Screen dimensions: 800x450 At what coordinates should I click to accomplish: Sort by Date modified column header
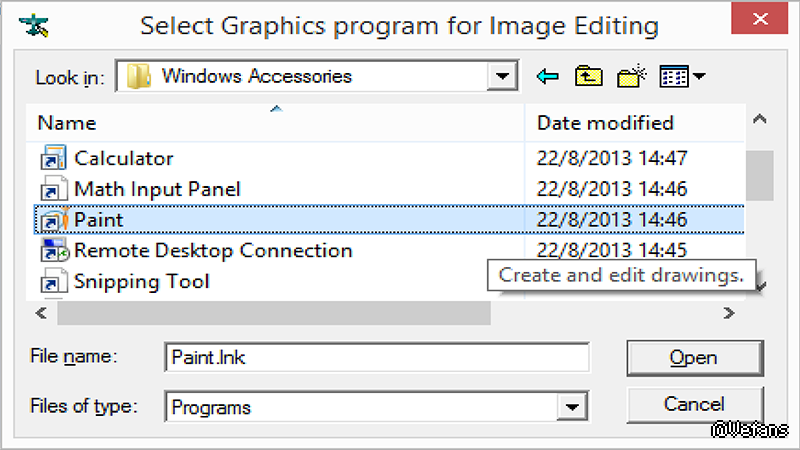pyautogui.click(x=605, y=123)
